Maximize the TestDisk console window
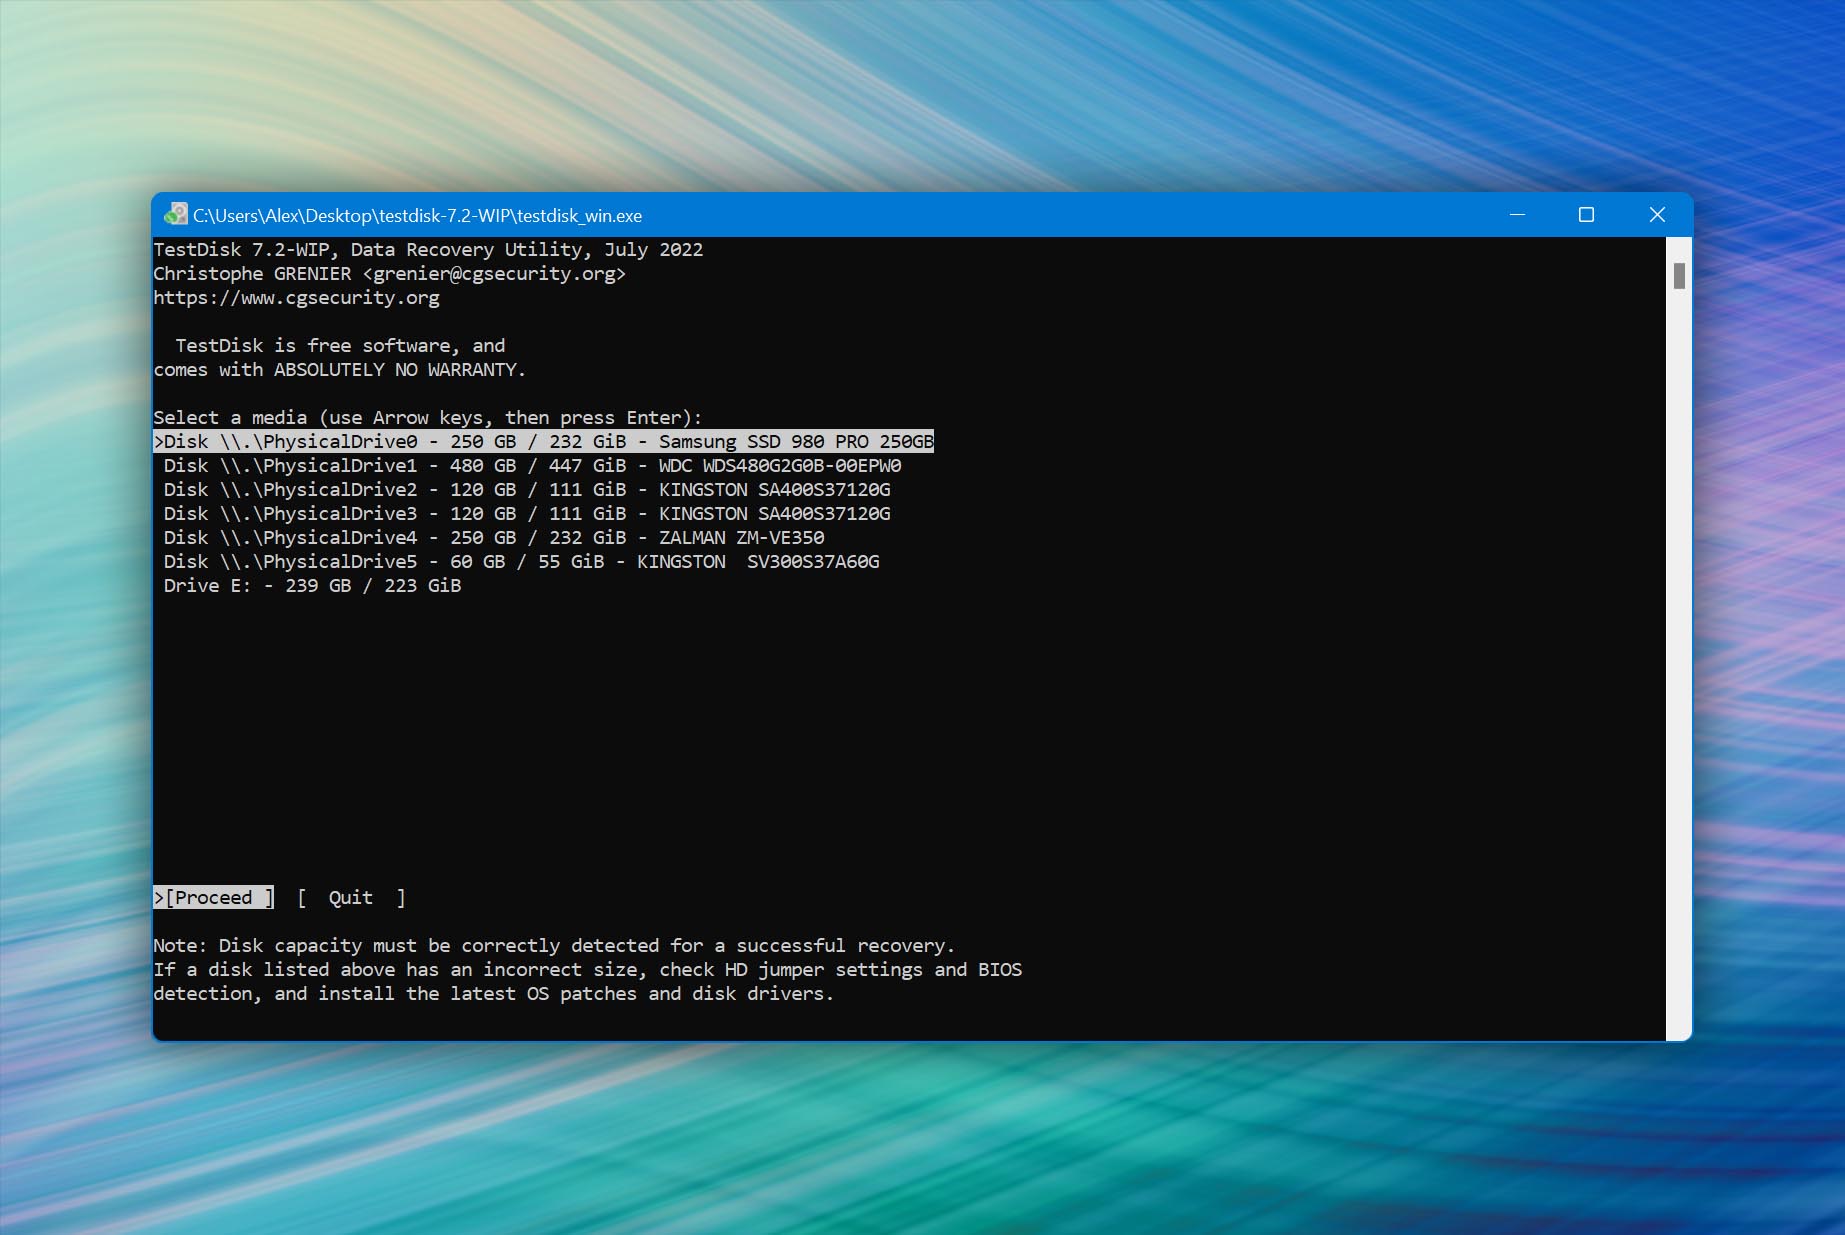This screenshot has width=1845, height=1235. (x=1586, y=214)
